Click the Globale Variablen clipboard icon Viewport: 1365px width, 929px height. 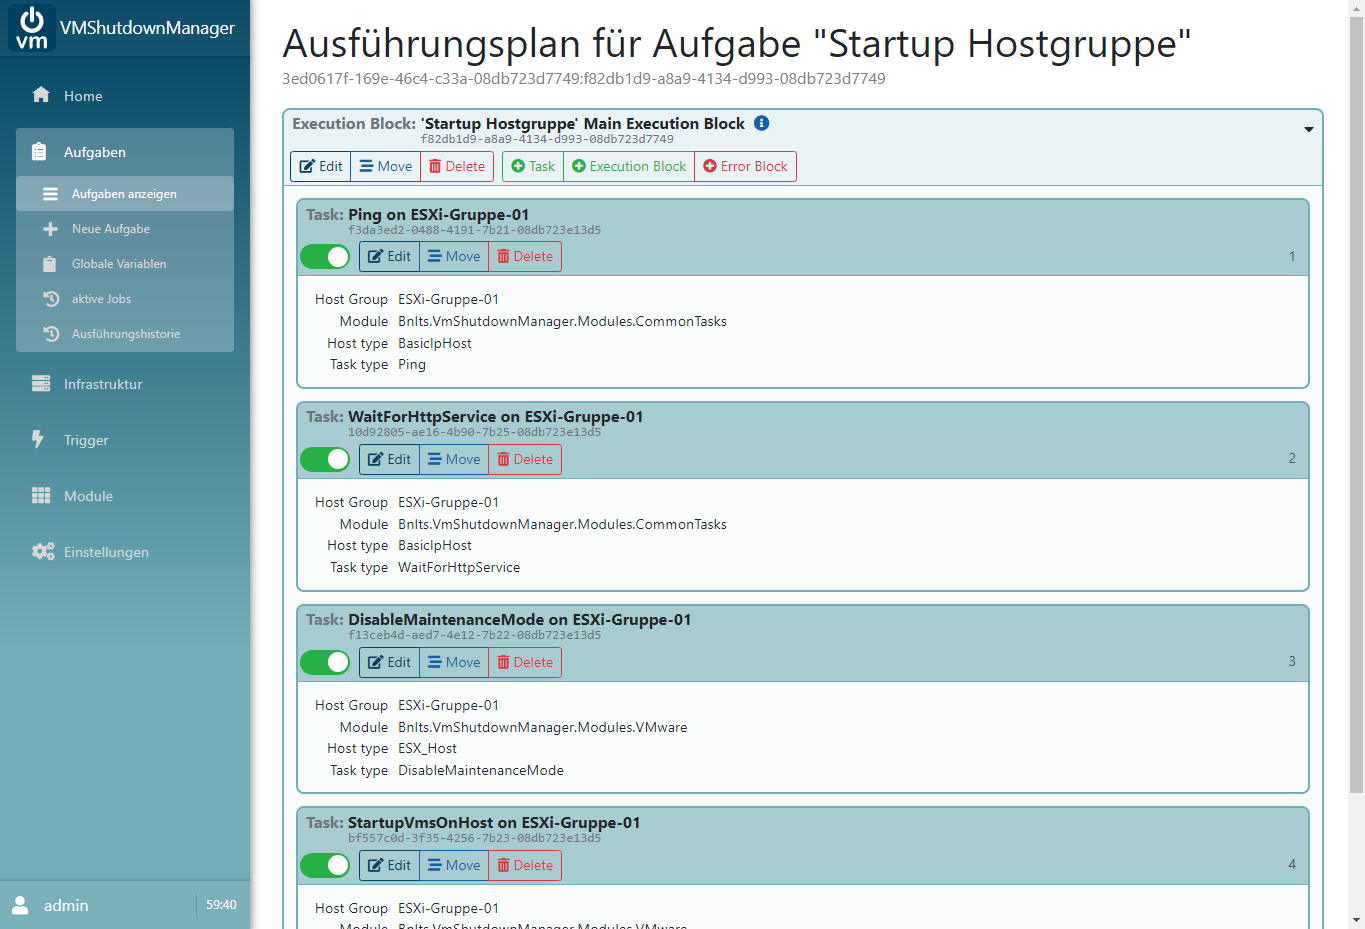50,264
